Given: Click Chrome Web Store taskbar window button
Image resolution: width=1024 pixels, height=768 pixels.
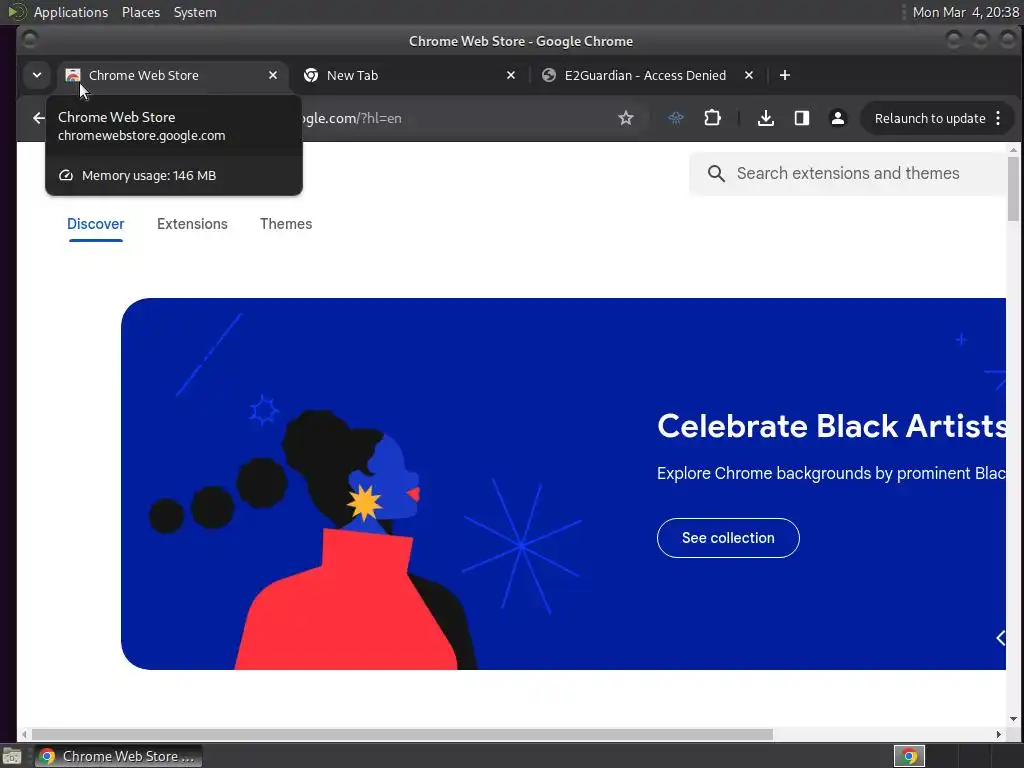Looking at the screenshot, I should pyautogui.click(x=118, y=756).
